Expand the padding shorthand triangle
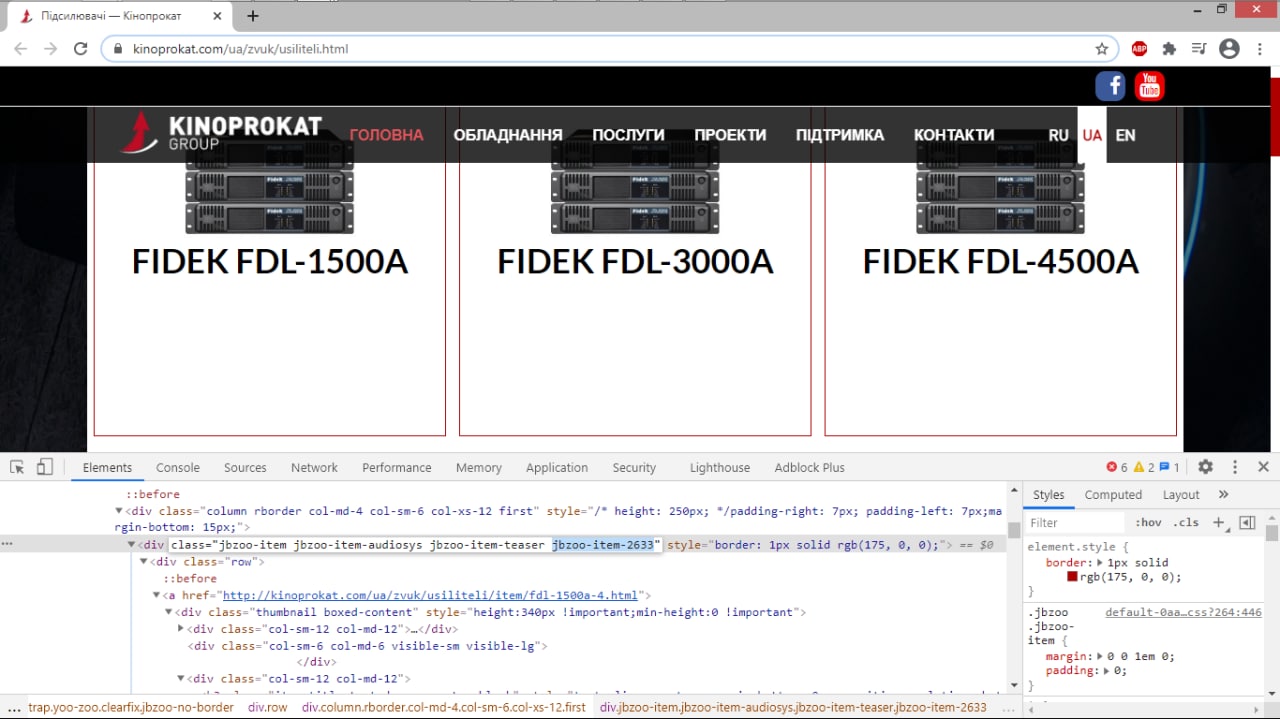Viewport: 1280px width, 719px height. coord(1105,671)
